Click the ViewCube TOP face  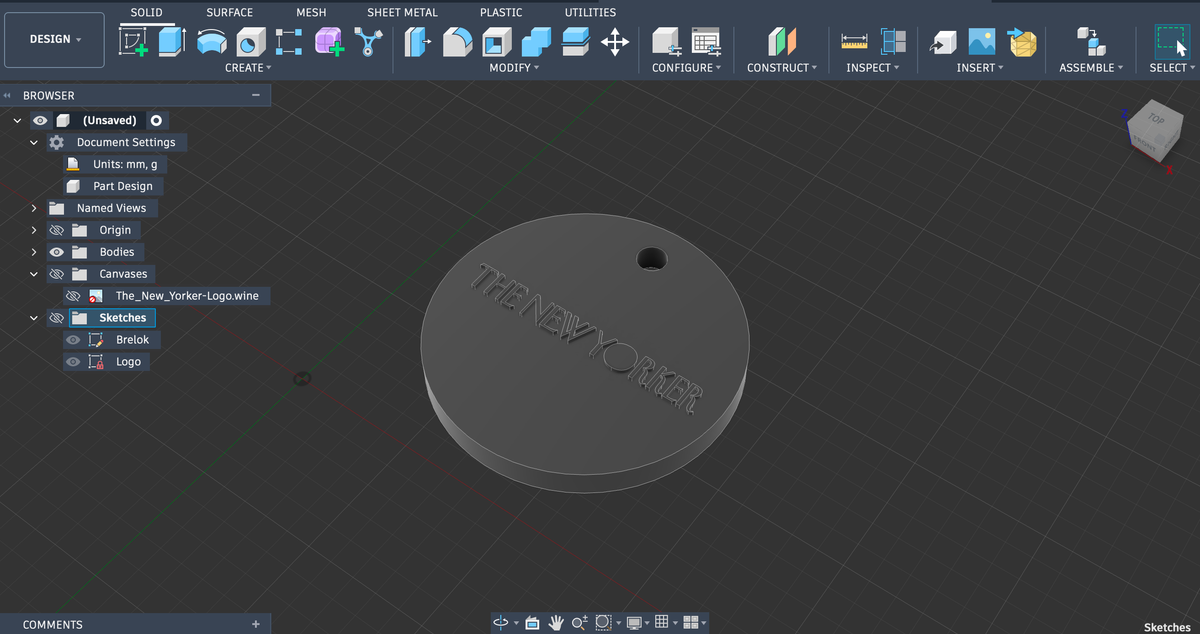pos(1156,120)
